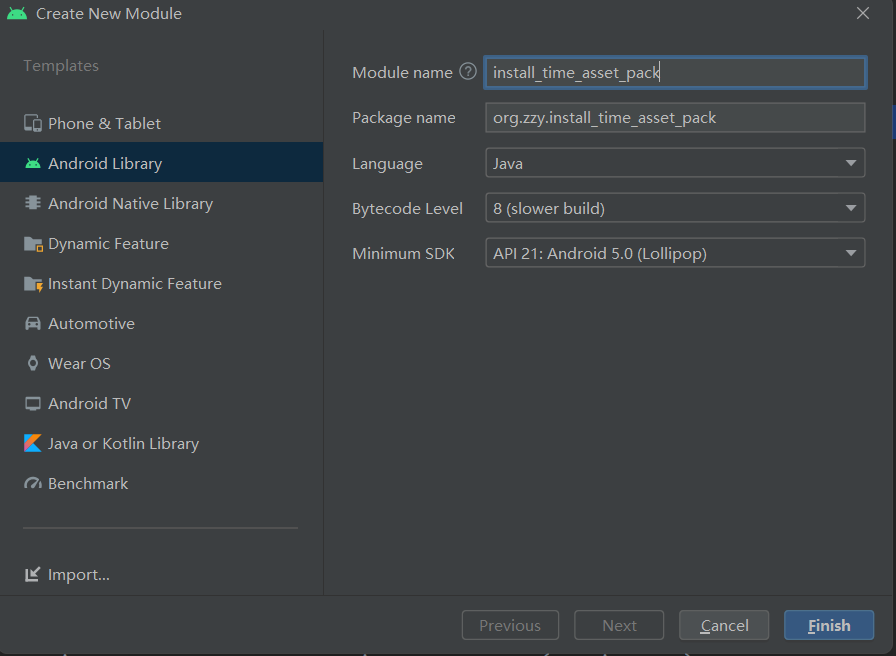Click the Android TV screen icon
Viewport: 896px width, 656px height.
click(x=33, y=404)
